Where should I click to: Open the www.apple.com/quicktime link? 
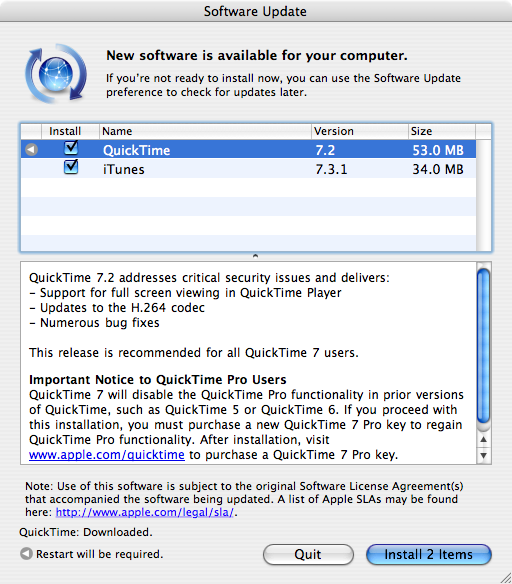107,455
